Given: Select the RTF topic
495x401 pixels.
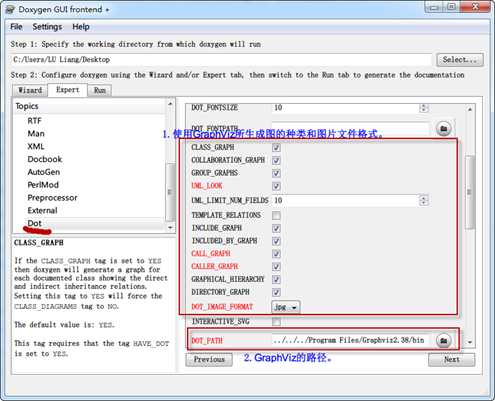Looking at the screenshot, I should coord(34,121).
